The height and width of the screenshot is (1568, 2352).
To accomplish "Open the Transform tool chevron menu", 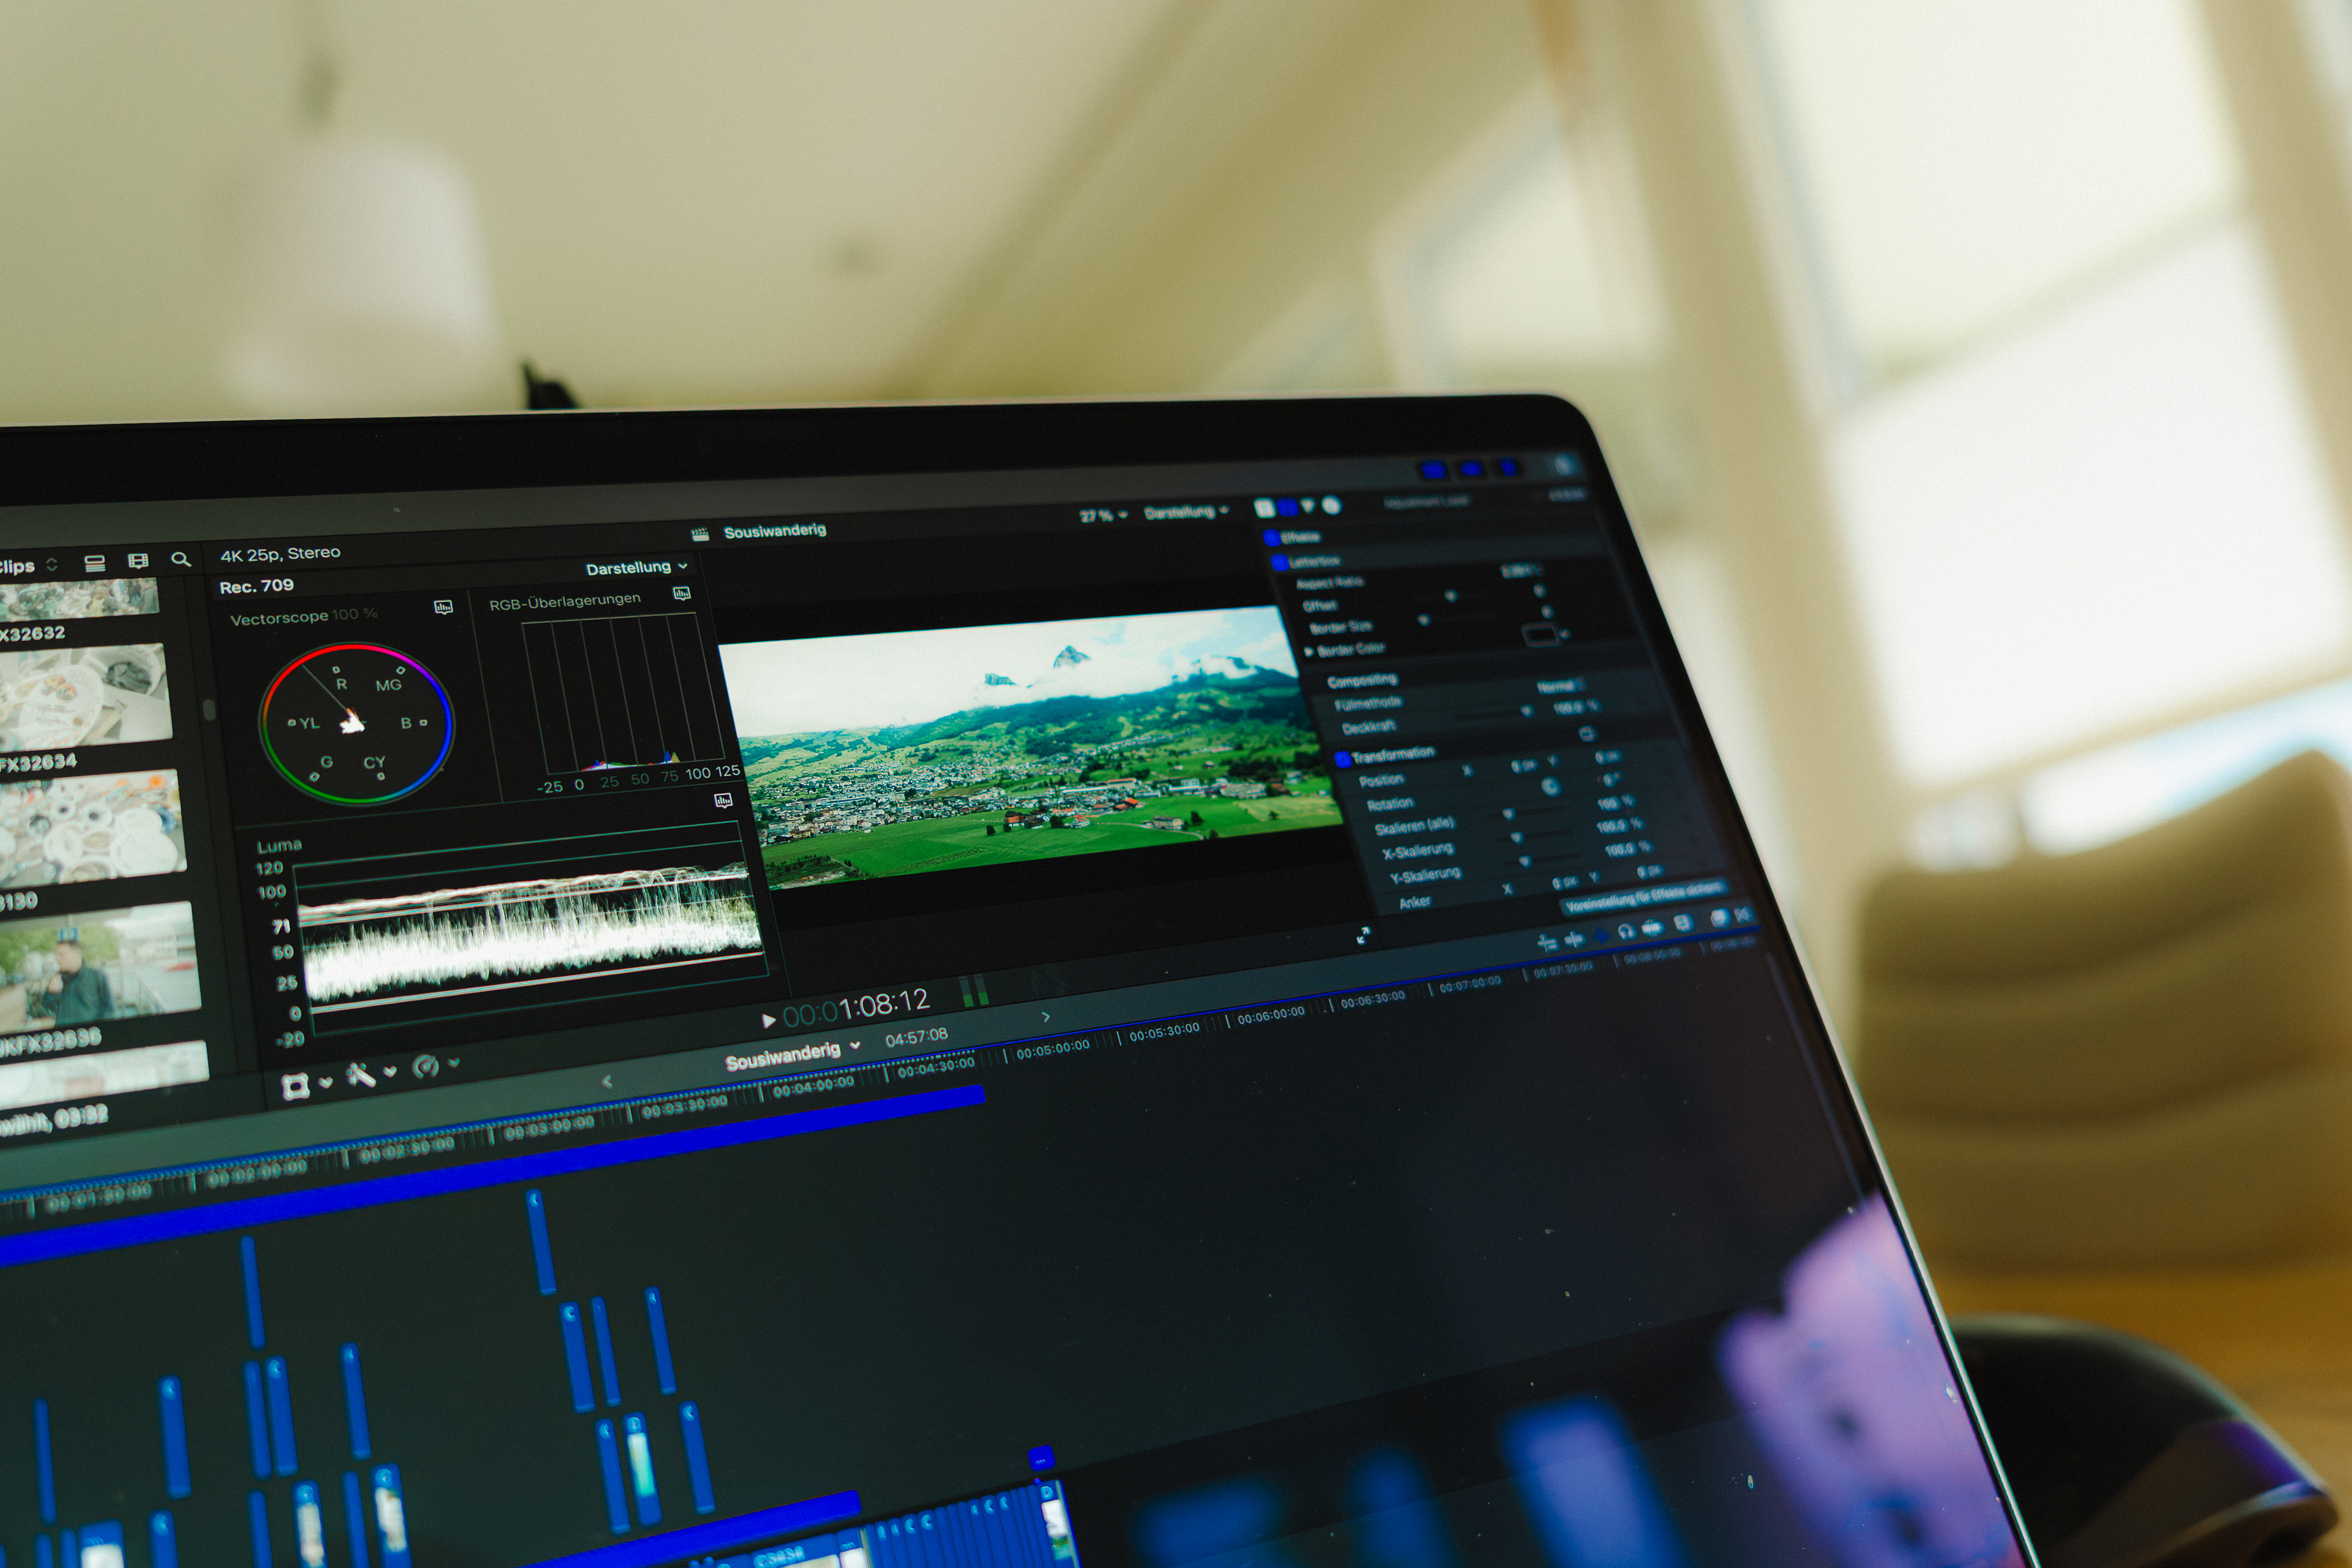I will tap(325, 1083).
